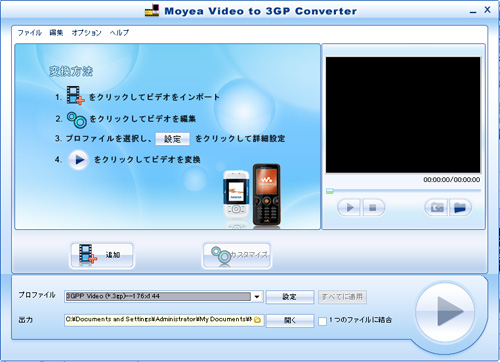The width and height of the screenshot is (500, 362).
Task: Click the 変換方法 heading
Action: [x=71, y=71]
